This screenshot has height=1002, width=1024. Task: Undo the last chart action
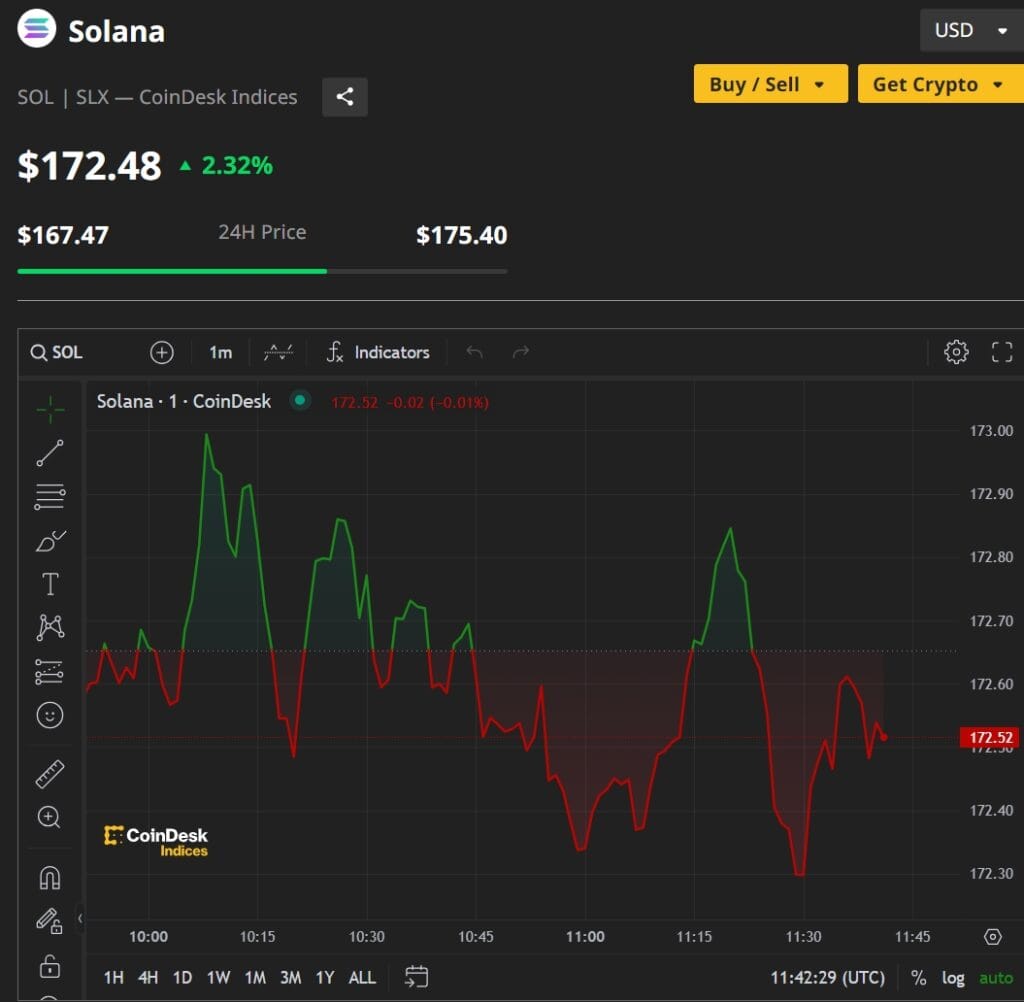point(475,352)
